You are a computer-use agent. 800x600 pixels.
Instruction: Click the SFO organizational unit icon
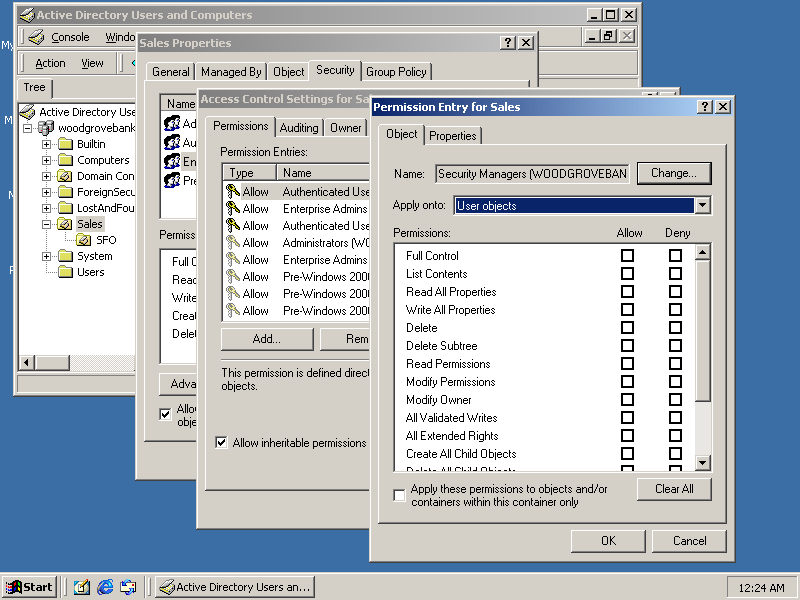(84, 240)
